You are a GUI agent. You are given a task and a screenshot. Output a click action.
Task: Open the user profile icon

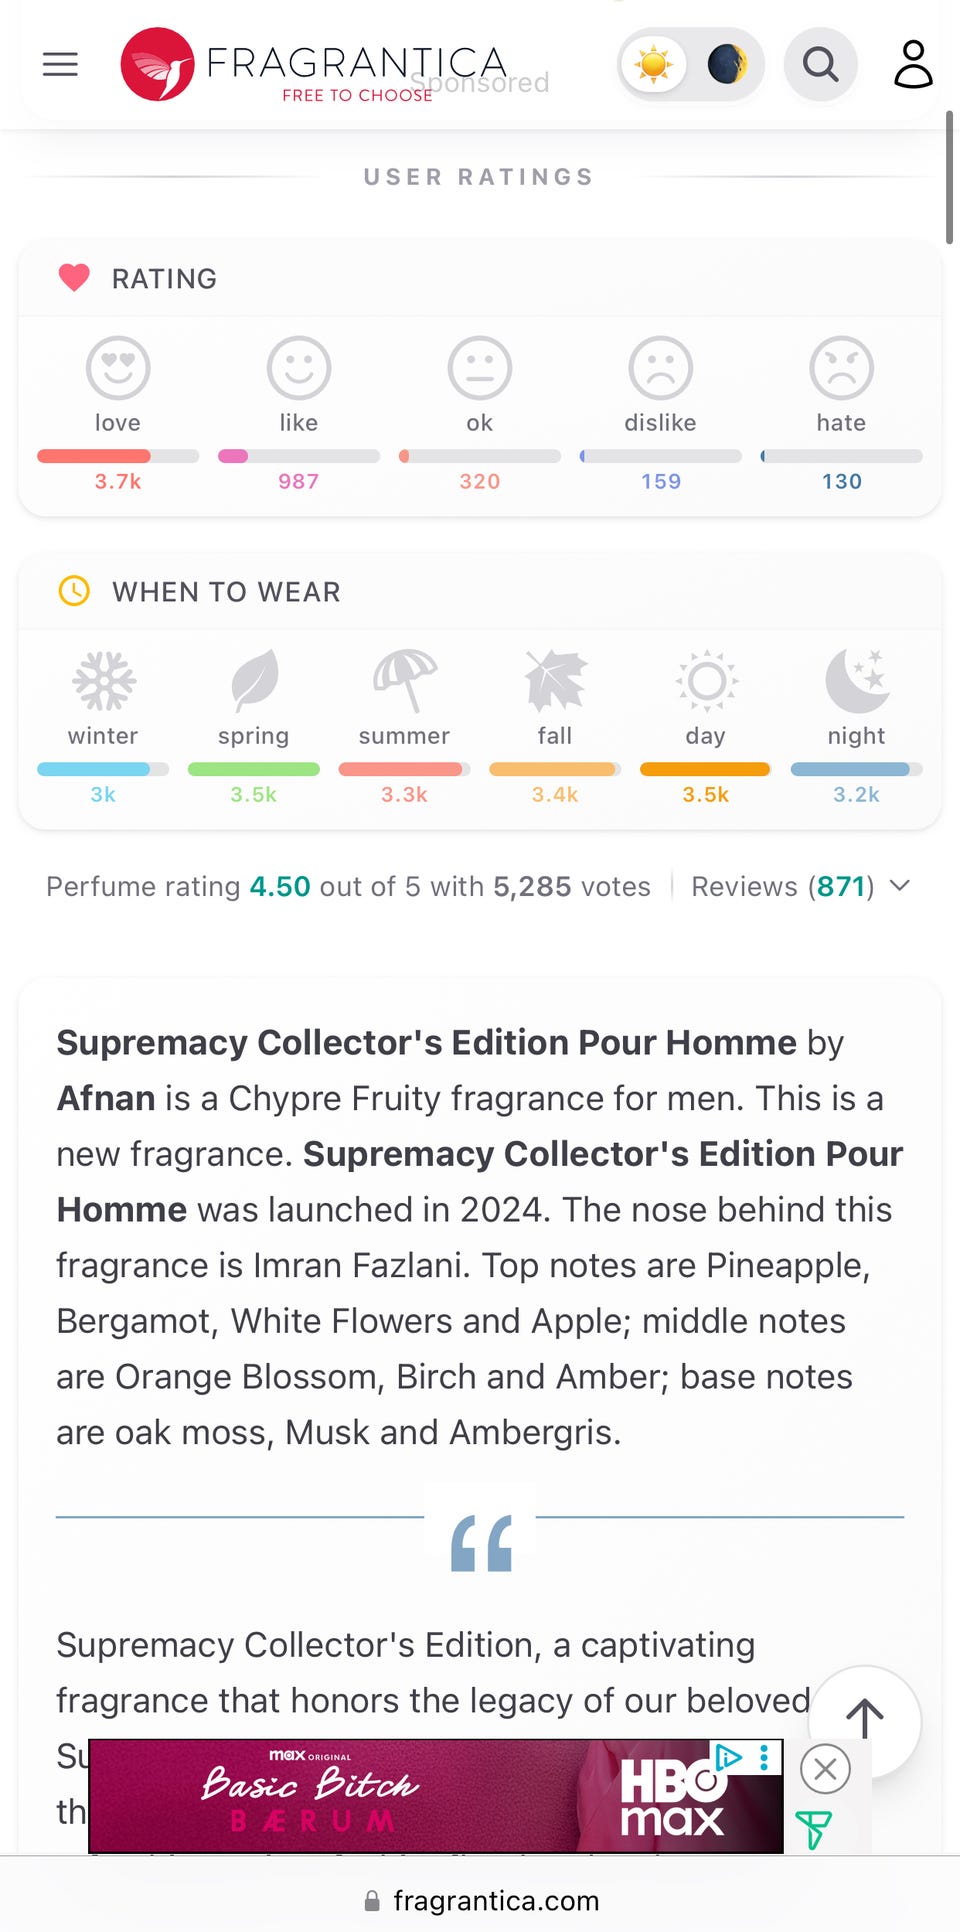pos(912,65)
